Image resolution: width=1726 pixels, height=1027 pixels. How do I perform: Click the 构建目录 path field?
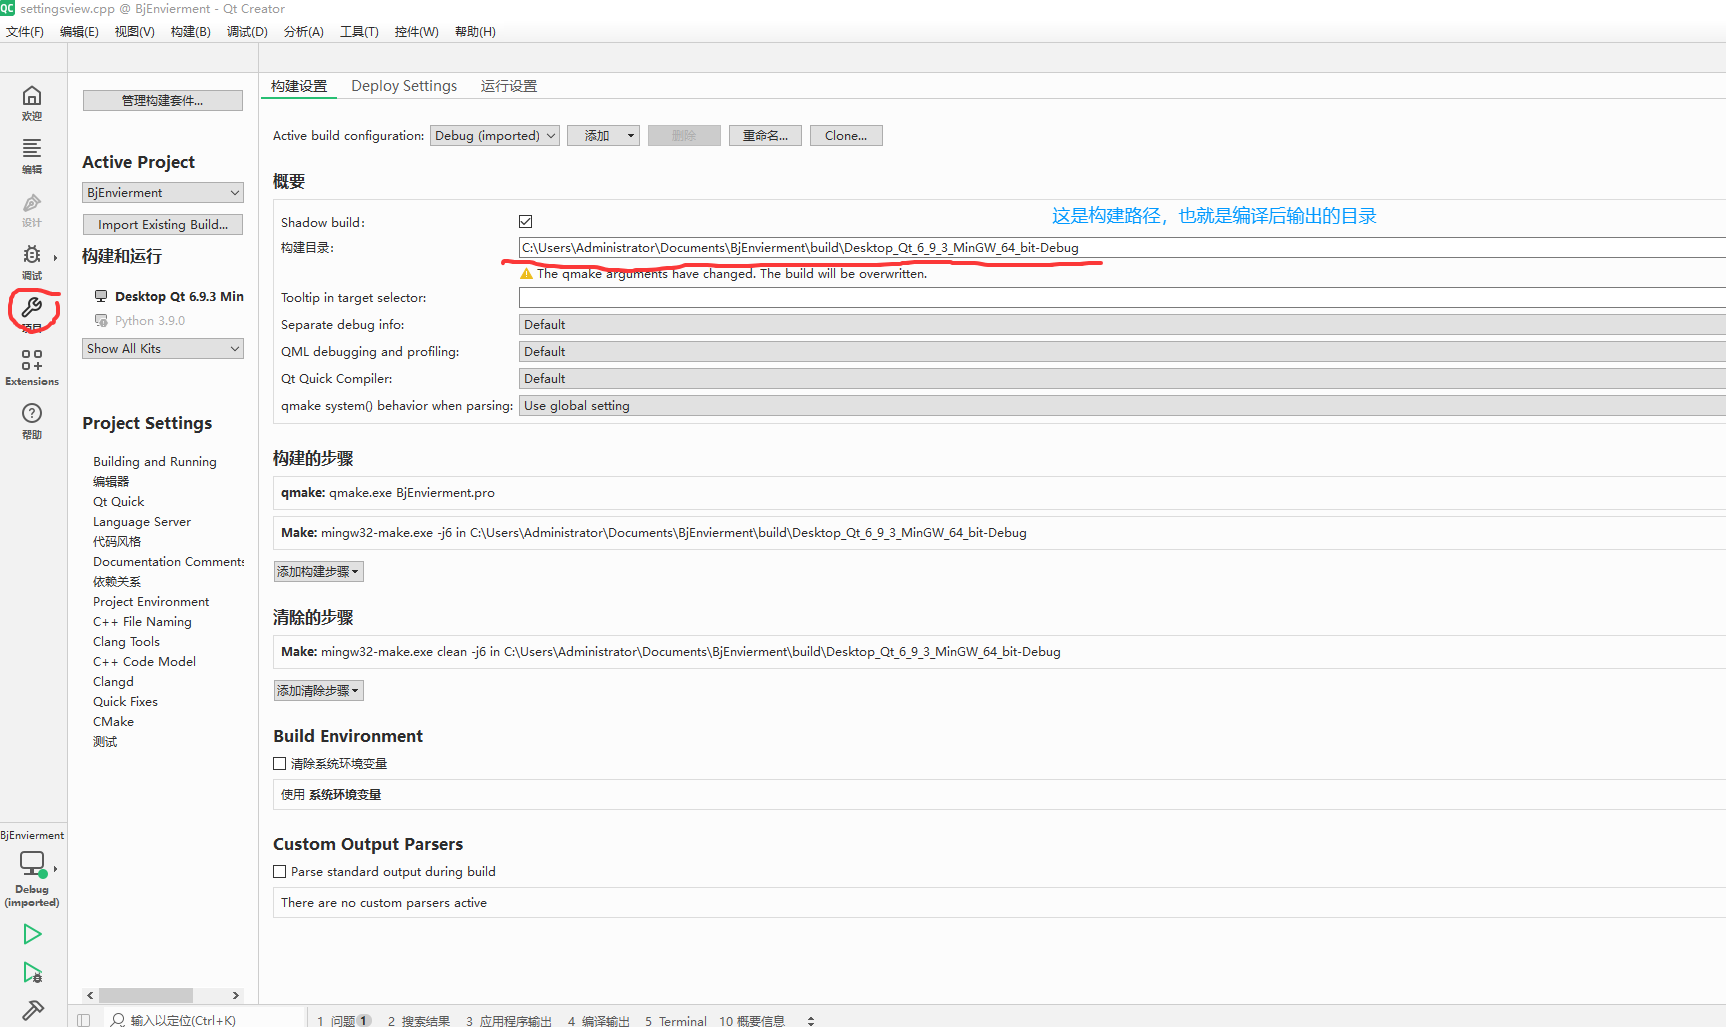click(x=1122, y=248)
